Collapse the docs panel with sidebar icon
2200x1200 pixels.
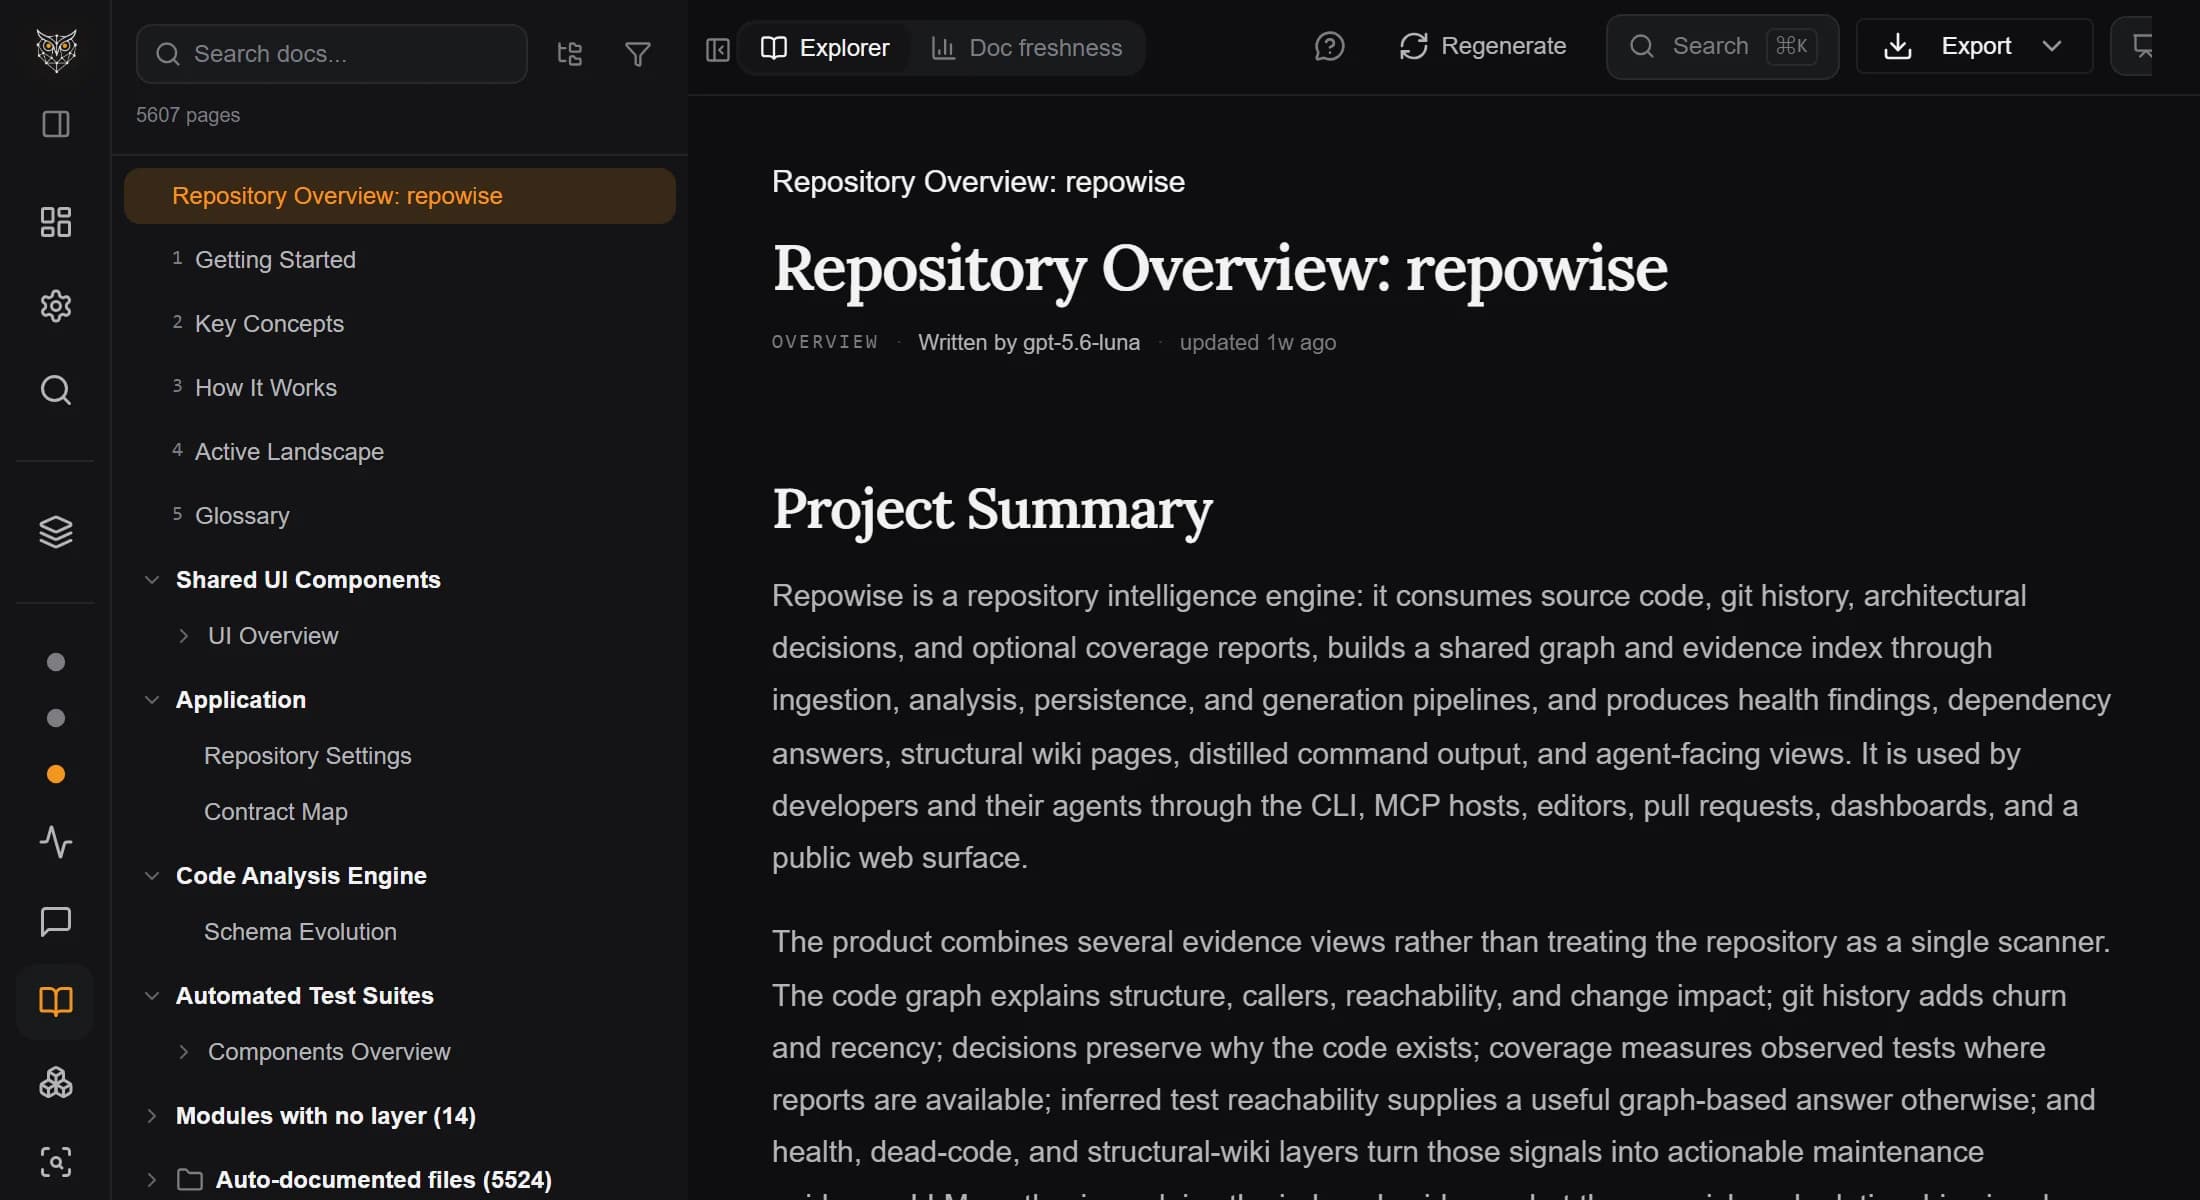(718, 49)
